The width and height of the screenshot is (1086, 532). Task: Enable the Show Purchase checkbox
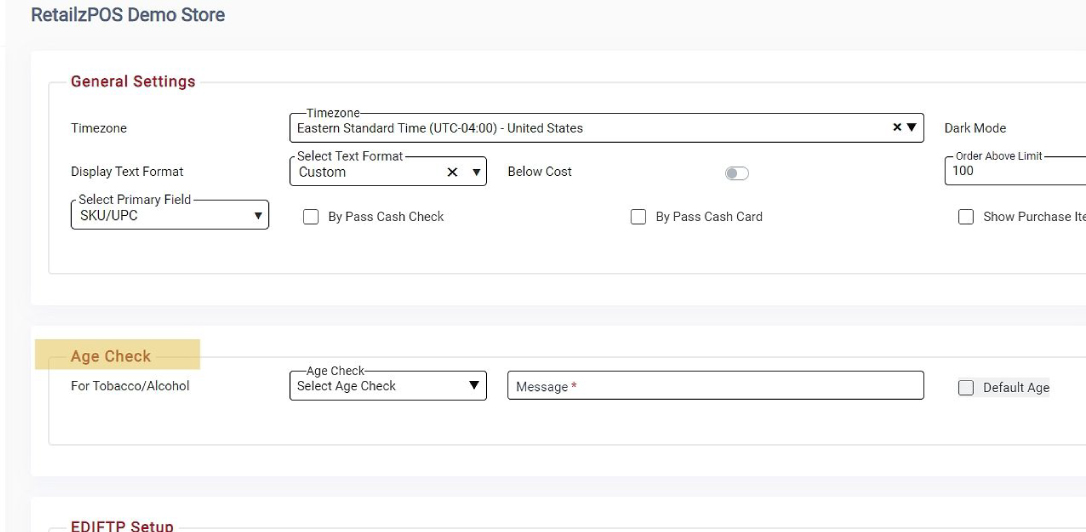[x=966, y=217]
